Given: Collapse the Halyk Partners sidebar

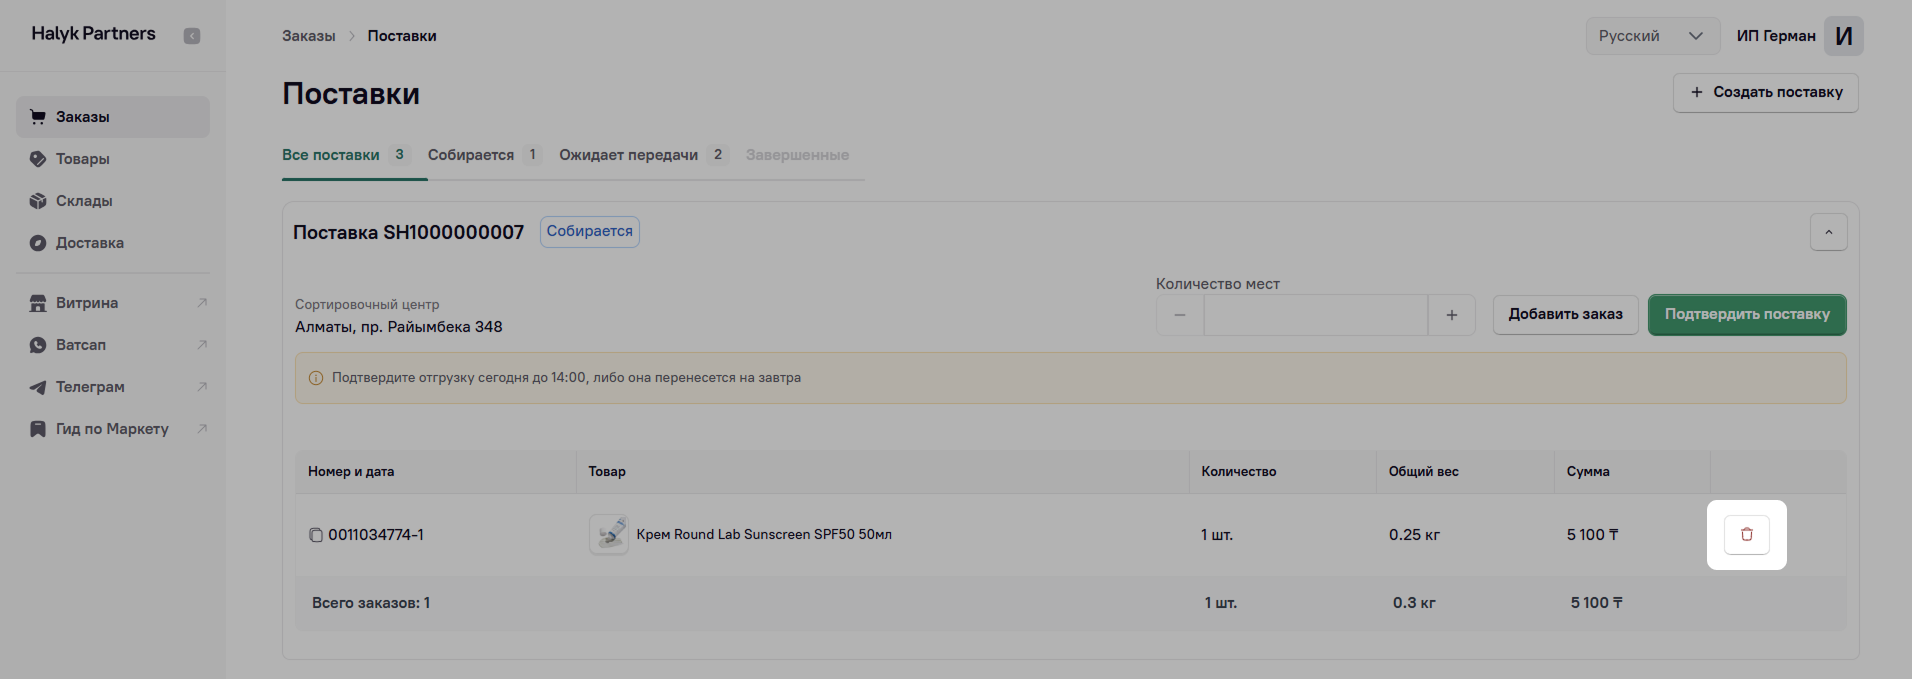Looking at the screenshot, I should [x=192, y=36].
